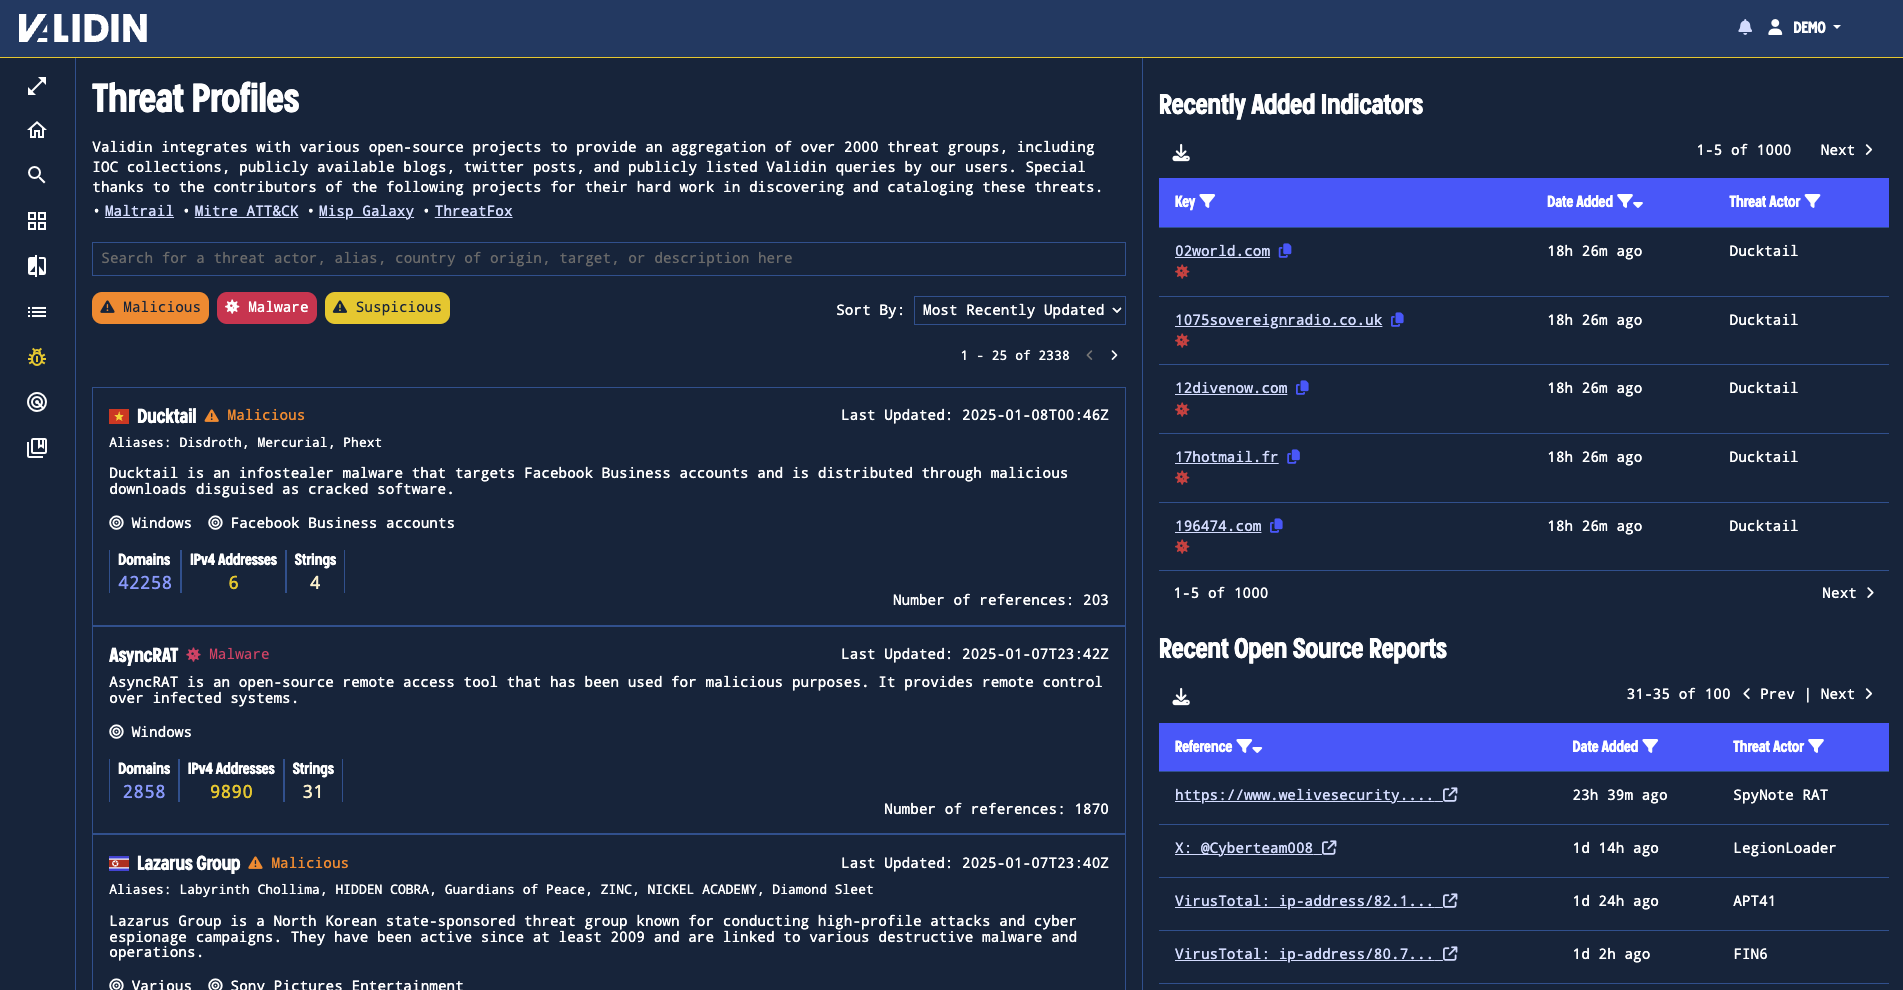Click the malware icon under 02world.com
The height and width of the screenshot is (990, 1903).
(x=1182, y=272)
